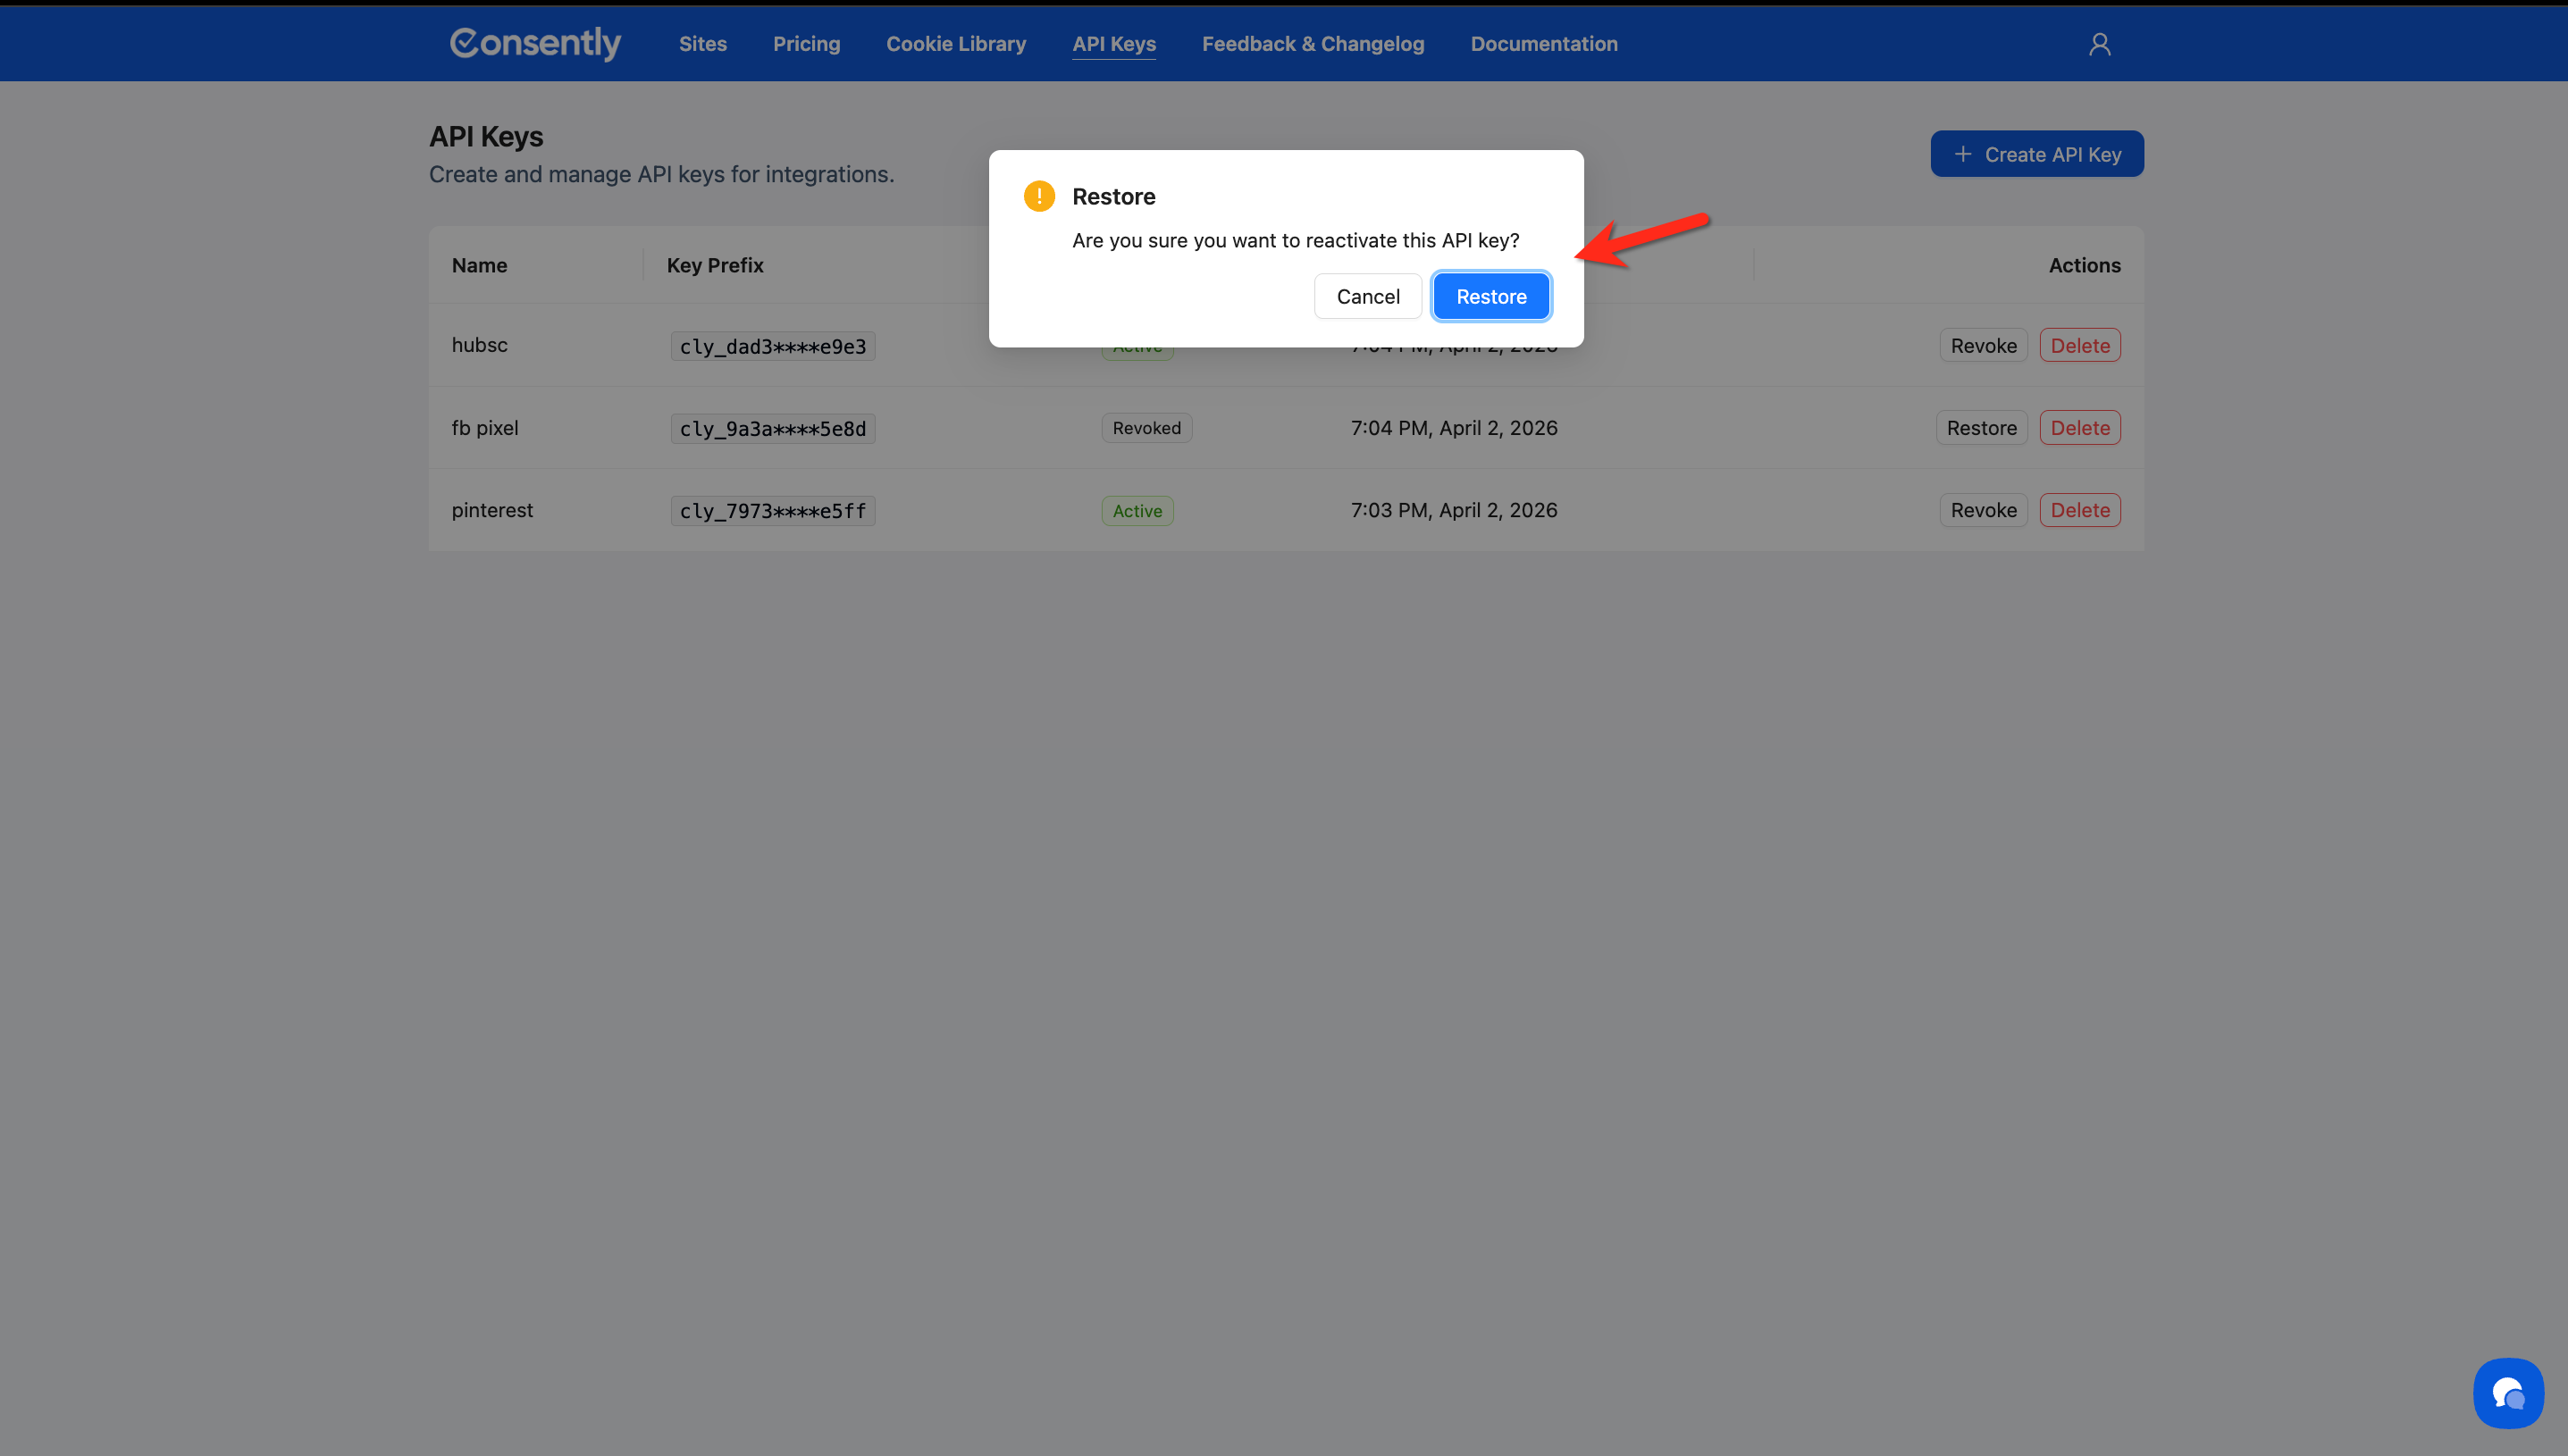Click the cly_7973 key prefix code
Image resolution: width=2568 pixels, height=1456 pixels.
click(772, 511)
